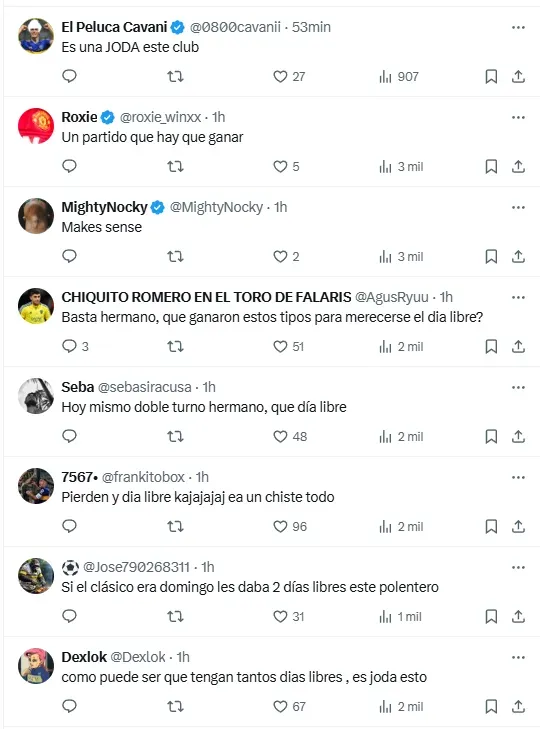
Task: Bookmark El Peluca Cavani's tweet
Action: click(x=491, y=77)
